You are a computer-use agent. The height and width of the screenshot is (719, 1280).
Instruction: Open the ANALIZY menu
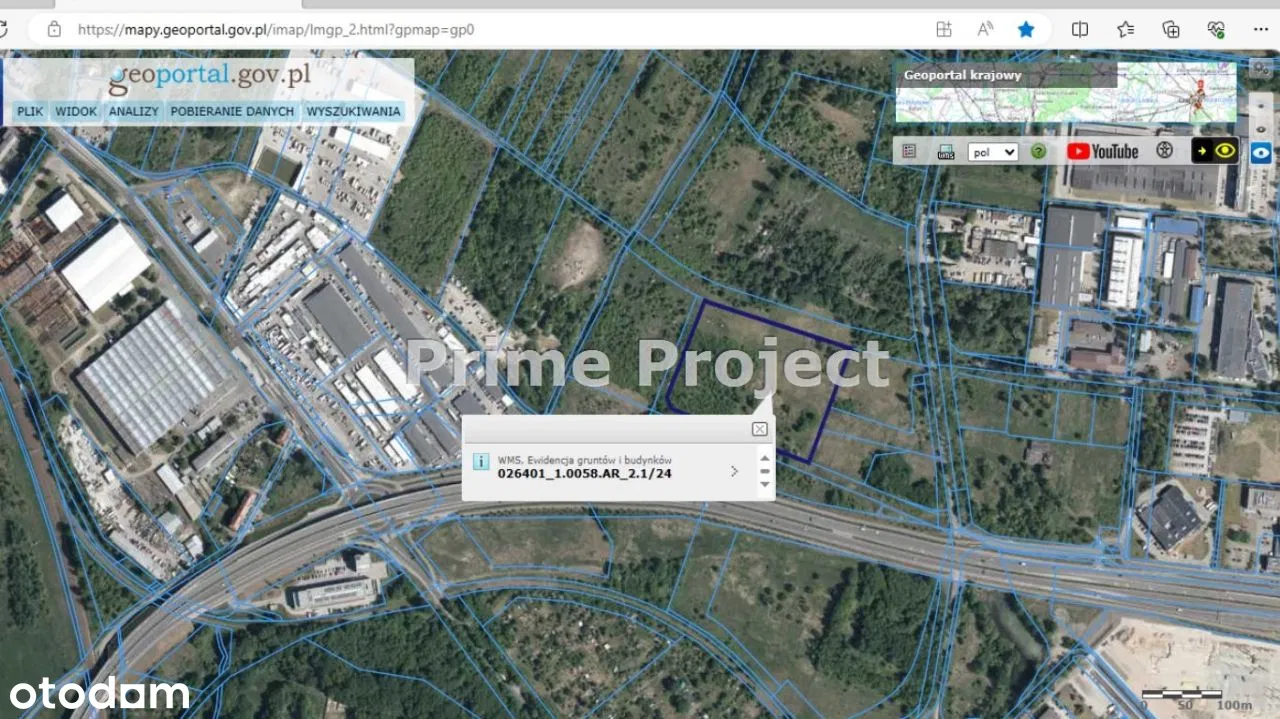[134, 112]
